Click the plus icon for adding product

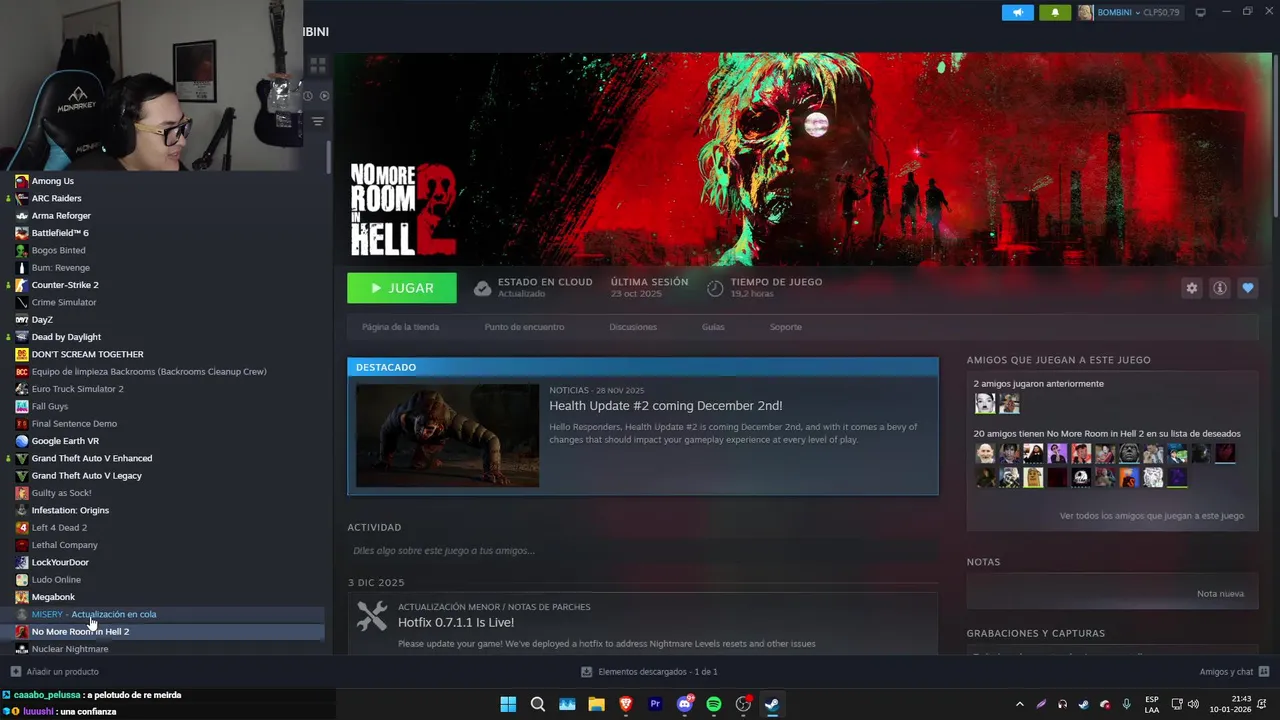click(x=15, y=672)
